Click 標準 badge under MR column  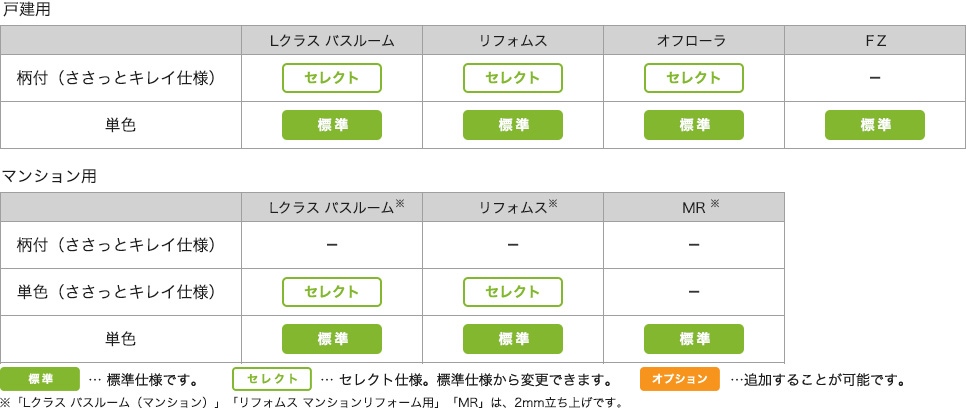pos(694,339)
